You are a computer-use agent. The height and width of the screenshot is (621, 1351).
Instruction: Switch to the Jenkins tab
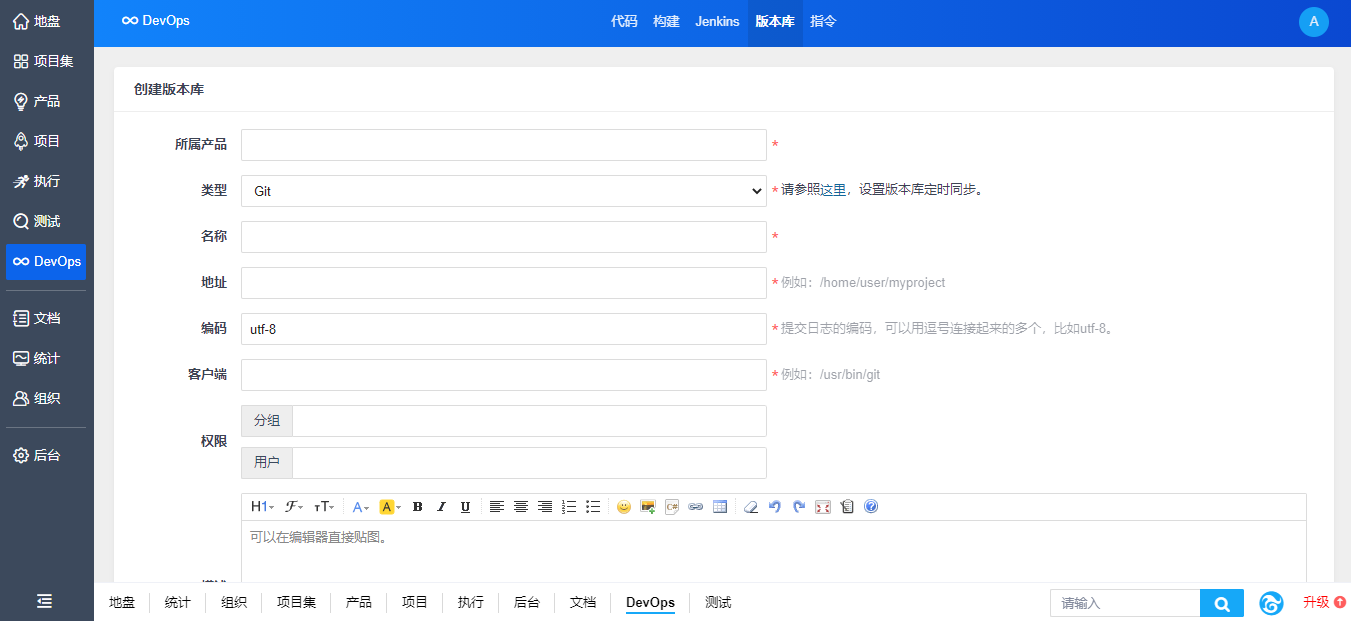(717, 21)
